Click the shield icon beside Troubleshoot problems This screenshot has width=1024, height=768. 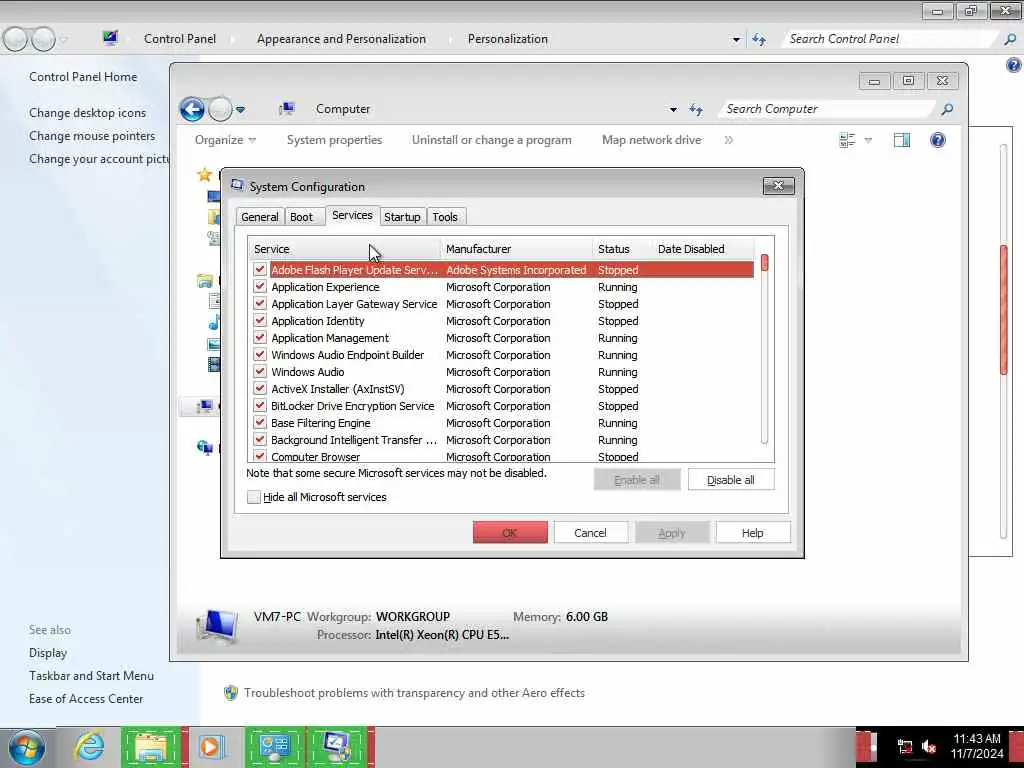point(231,693)
